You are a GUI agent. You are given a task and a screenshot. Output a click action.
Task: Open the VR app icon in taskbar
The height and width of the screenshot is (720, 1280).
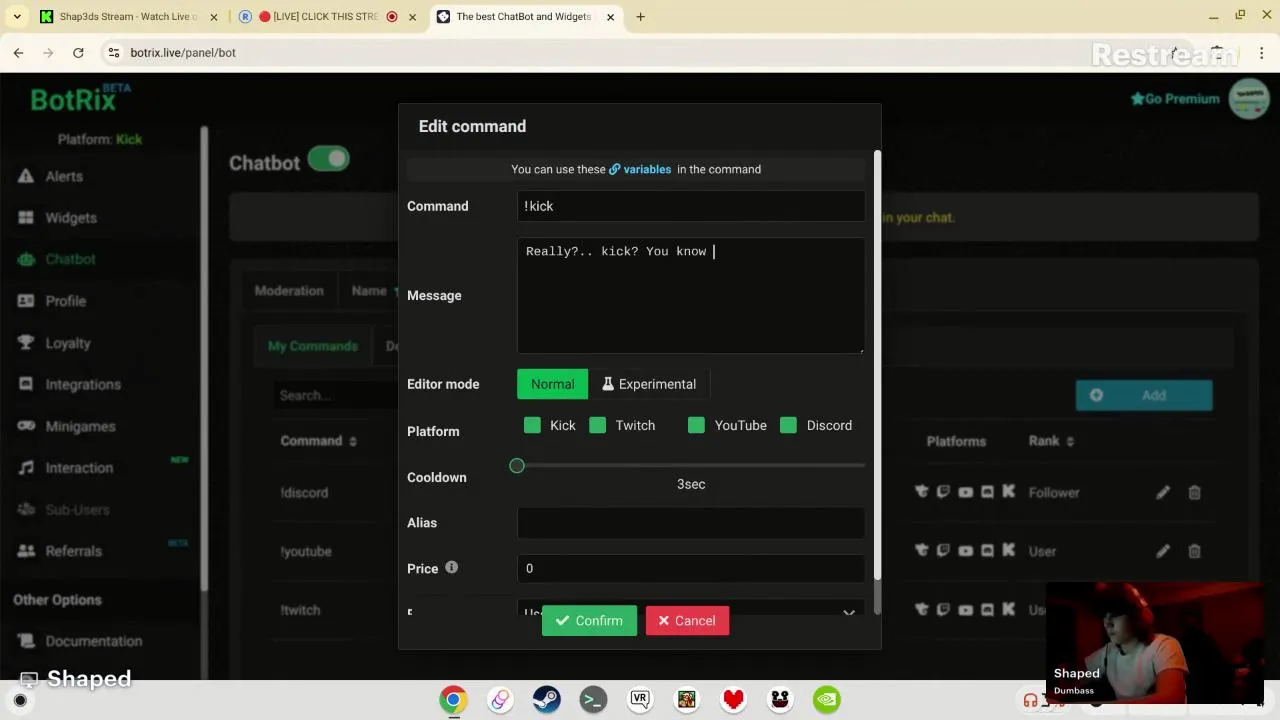640,700
